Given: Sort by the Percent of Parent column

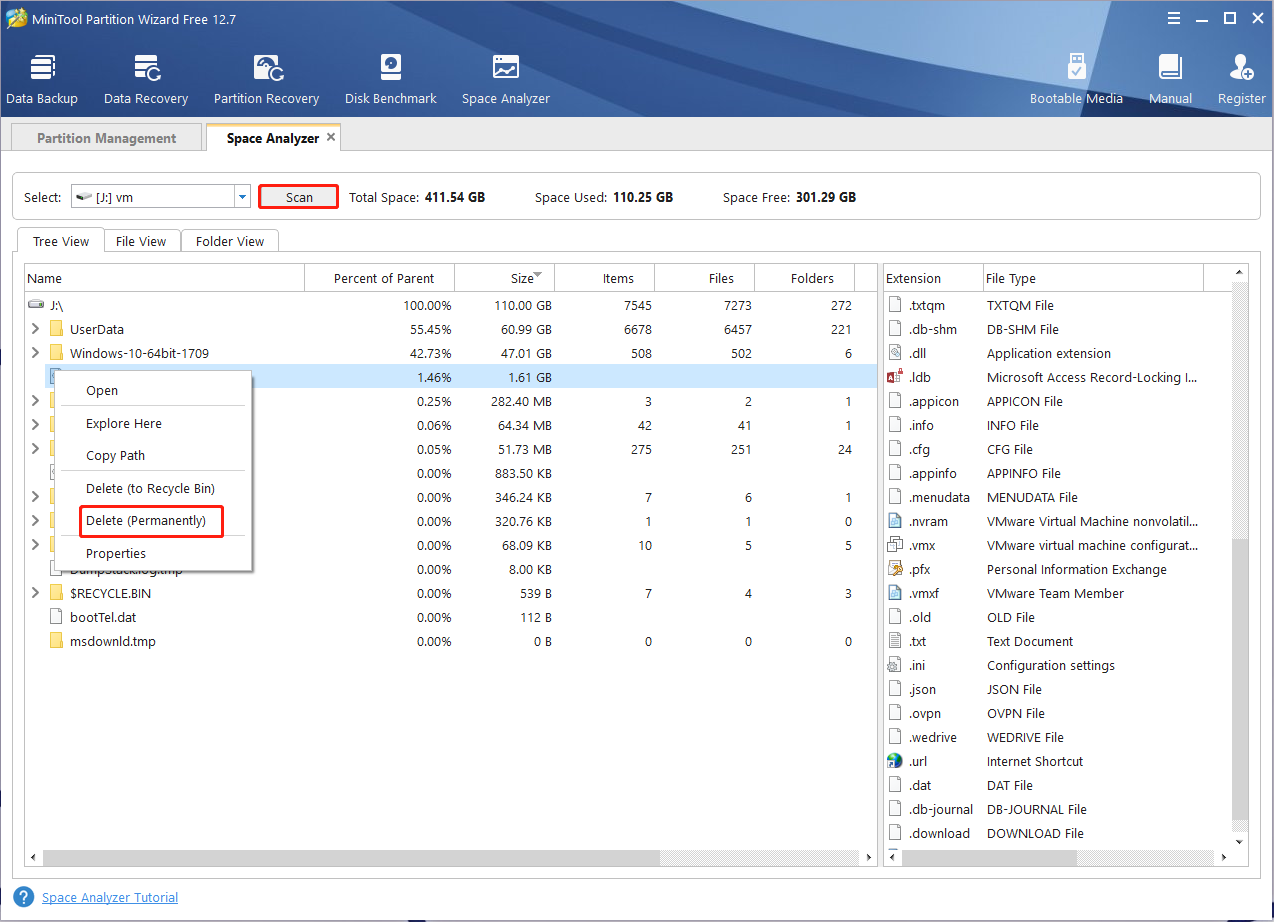Looking at the screenshot, I should pos(379,278).
